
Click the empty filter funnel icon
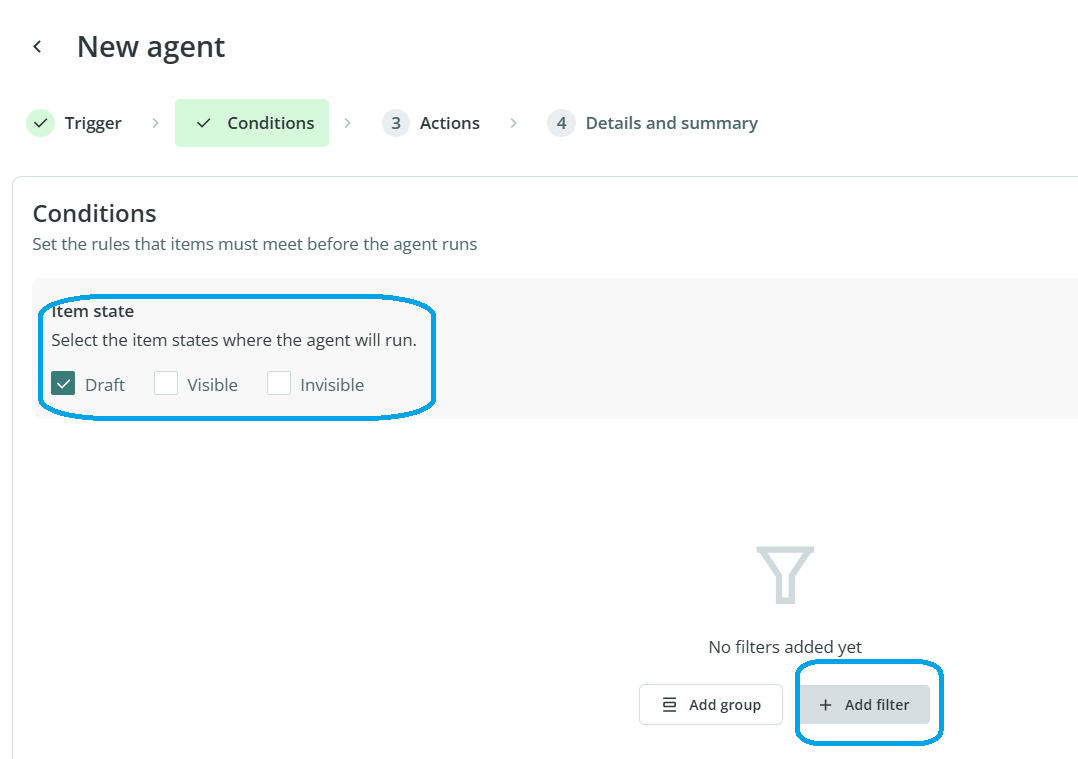(785, 574)
